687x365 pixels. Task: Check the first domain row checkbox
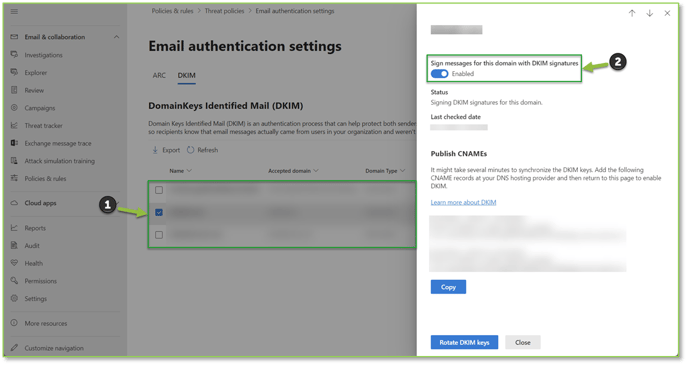159,190
